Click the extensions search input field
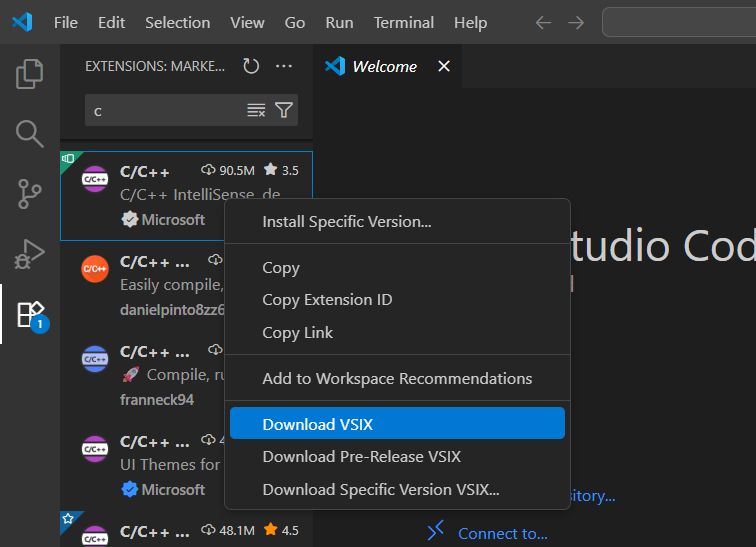Viewport: 756px width, 547px height. pos(165,110)
